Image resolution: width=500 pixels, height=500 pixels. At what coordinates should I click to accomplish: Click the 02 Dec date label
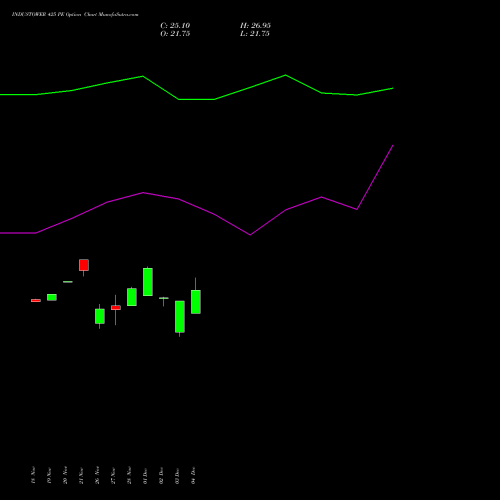click(x=161, y=475)
